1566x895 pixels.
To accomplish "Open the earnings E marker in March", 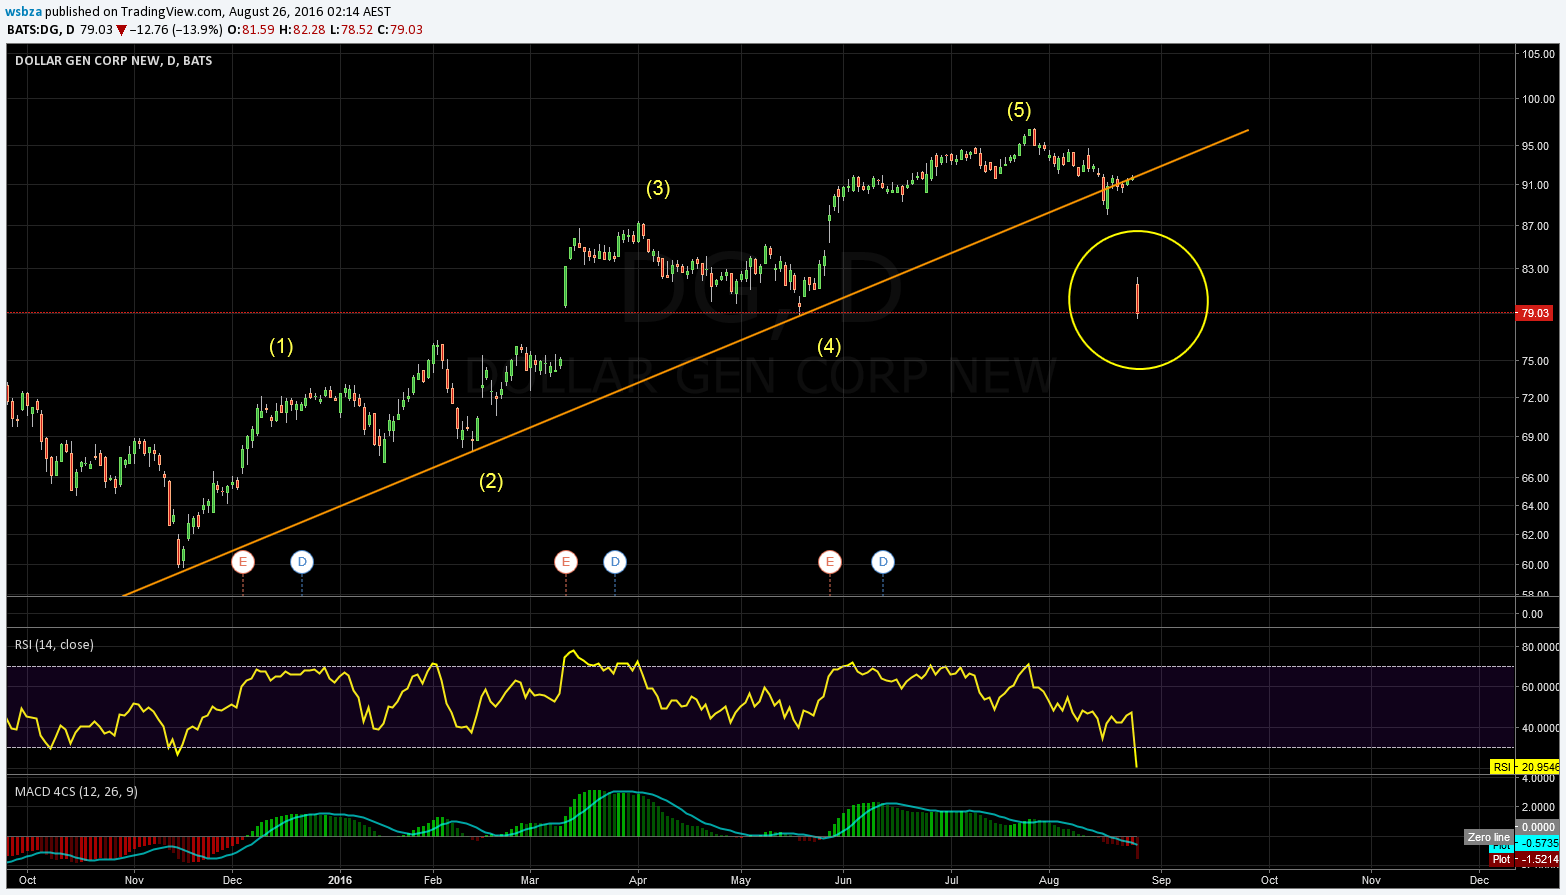I will click(566, 562).
